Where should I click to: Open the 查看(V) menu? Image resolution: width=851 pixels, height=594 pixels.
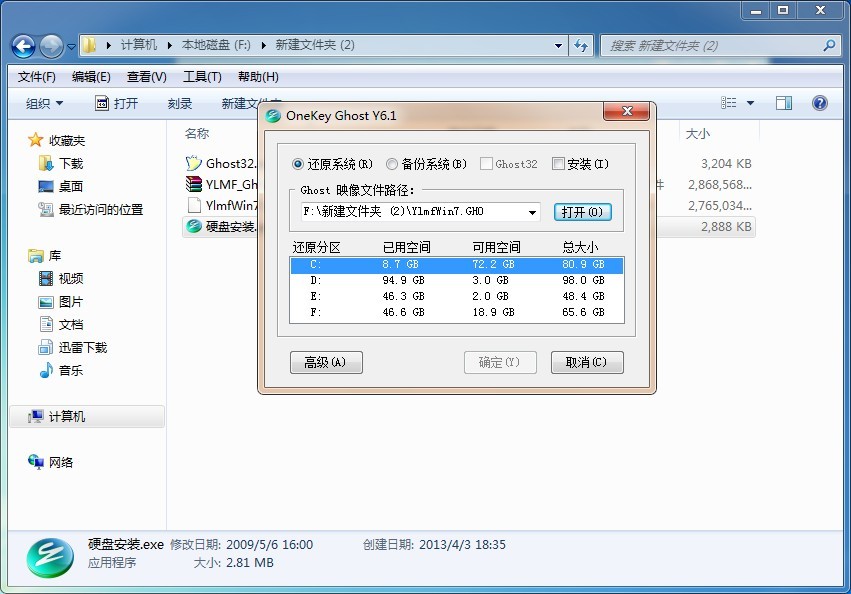point(144,76)
